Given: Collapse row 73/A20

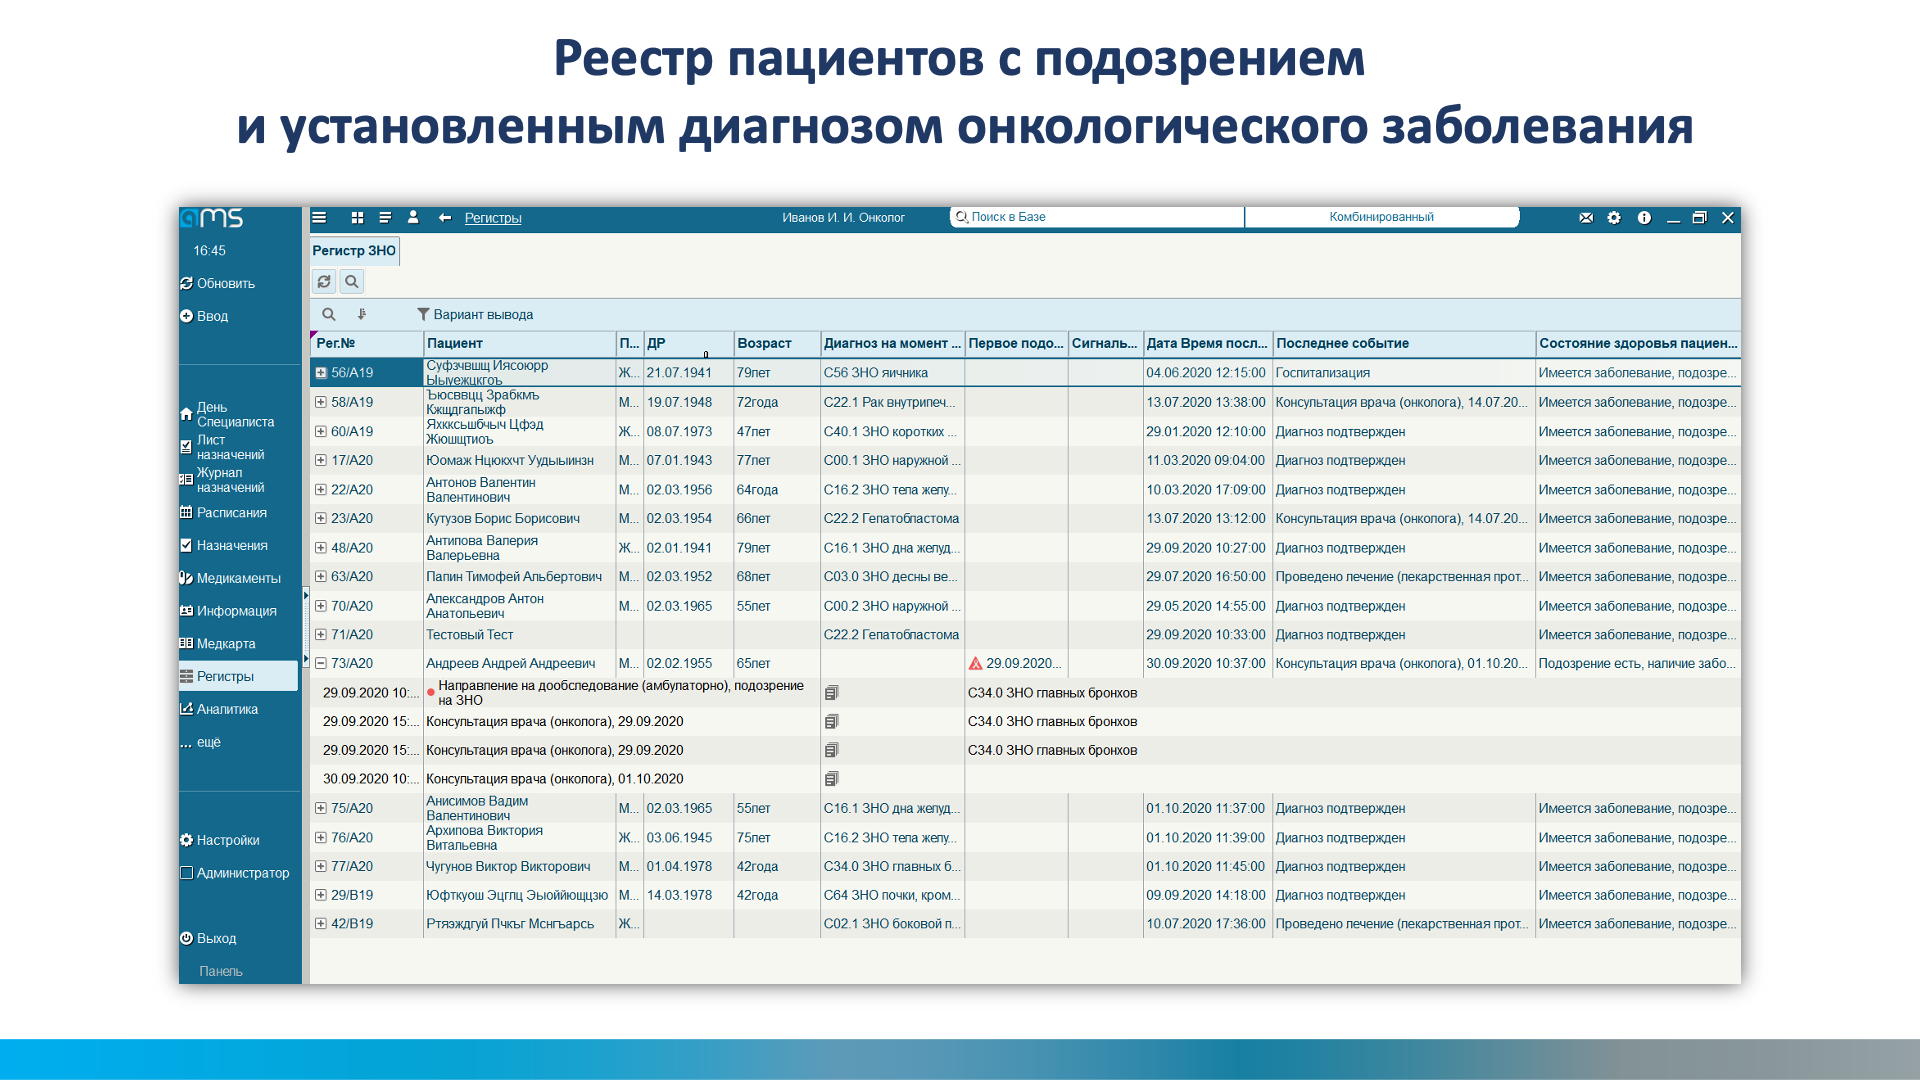Looking at the screenshot, I should point(321,663).
